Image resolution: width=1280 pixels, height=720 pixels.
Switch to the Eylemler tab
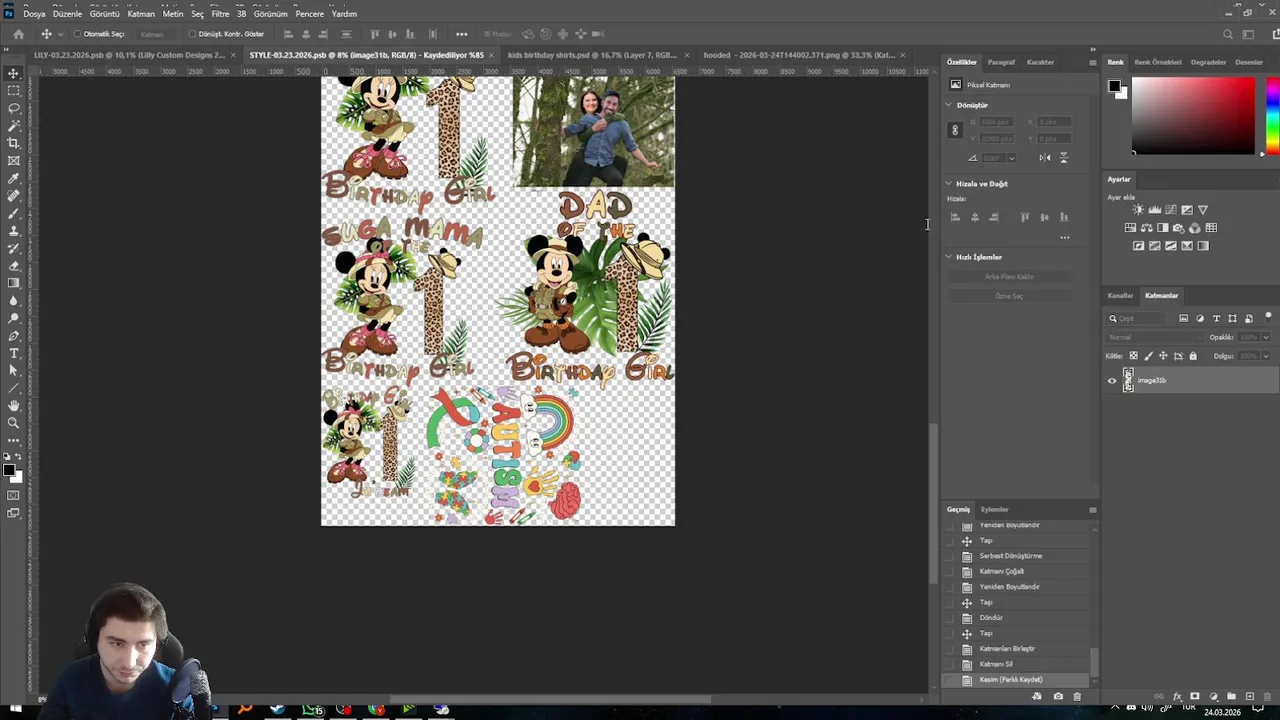click(994, 510)
